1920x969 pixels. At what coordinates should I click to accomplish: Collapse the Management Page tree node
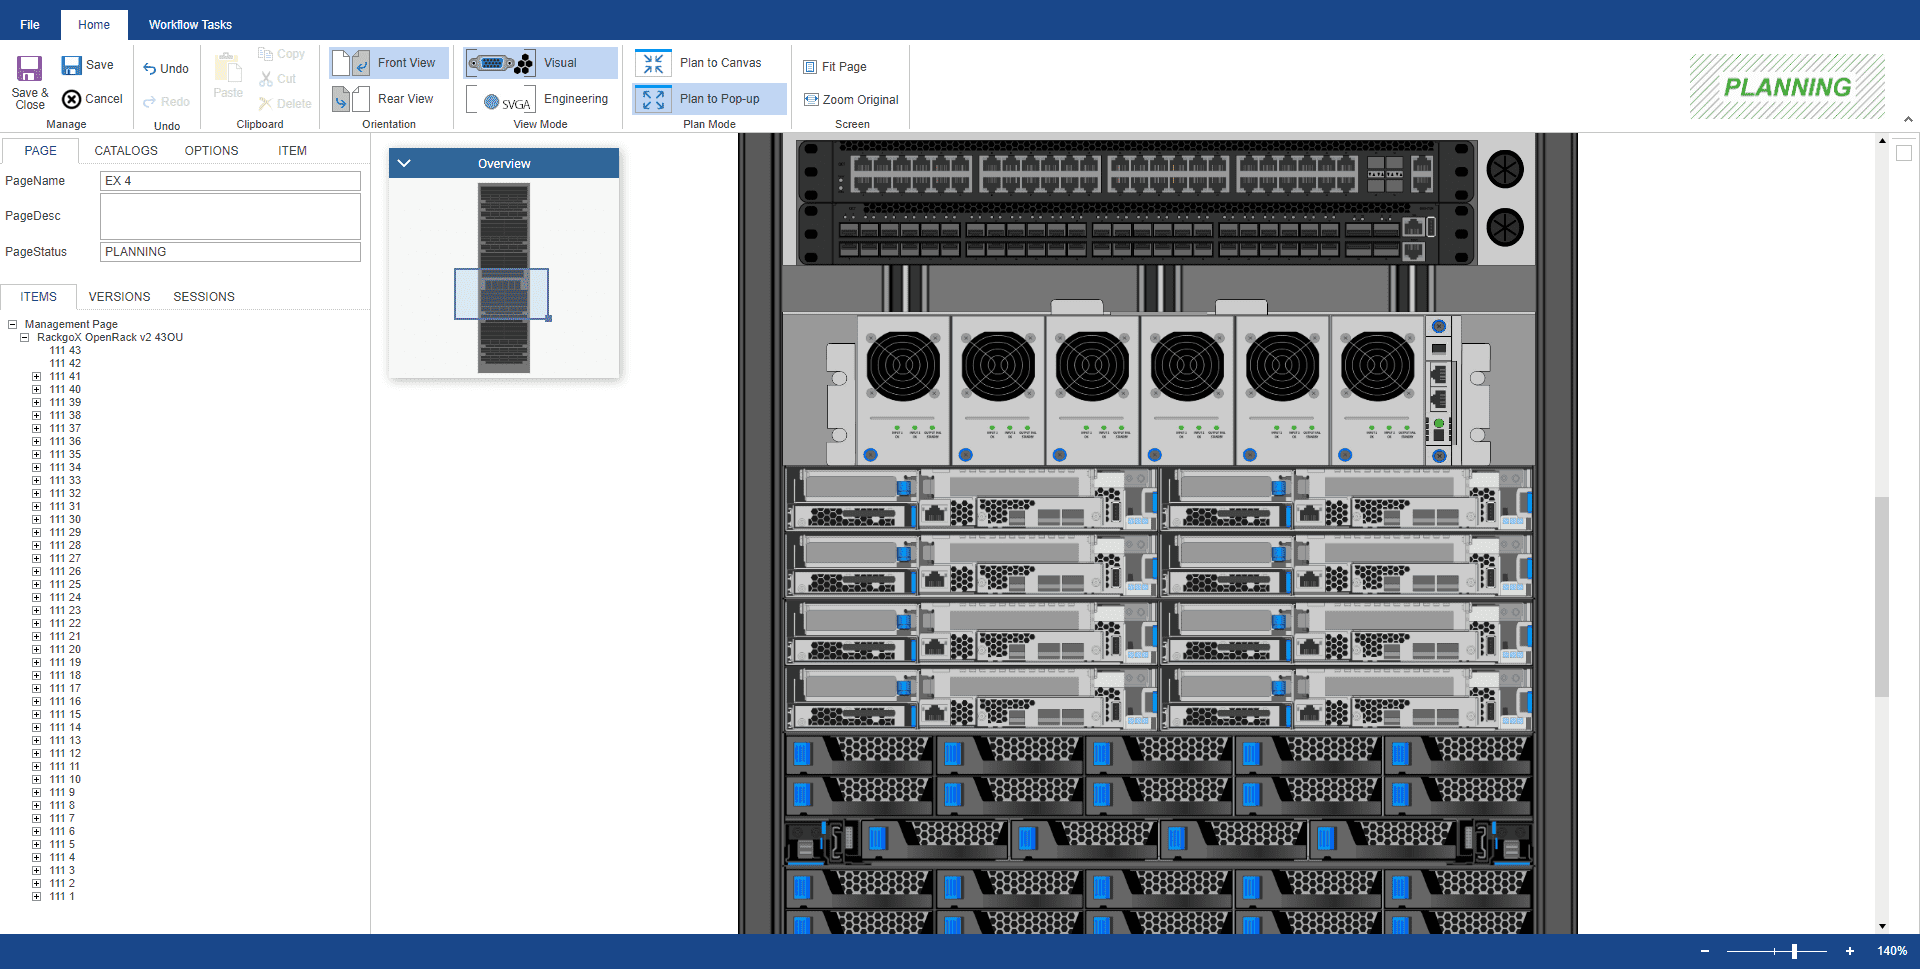(x=13, y=324)
